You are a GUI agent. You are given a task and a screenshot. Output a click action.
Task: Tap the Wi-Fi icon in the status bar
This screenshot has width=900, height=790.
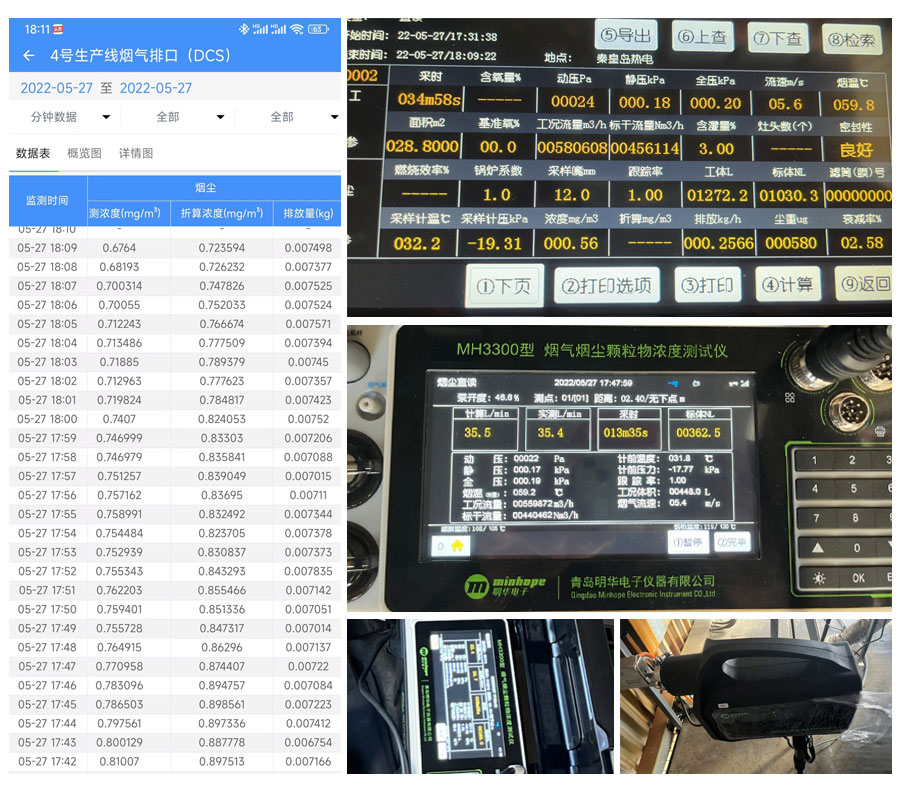coord(297,29)
